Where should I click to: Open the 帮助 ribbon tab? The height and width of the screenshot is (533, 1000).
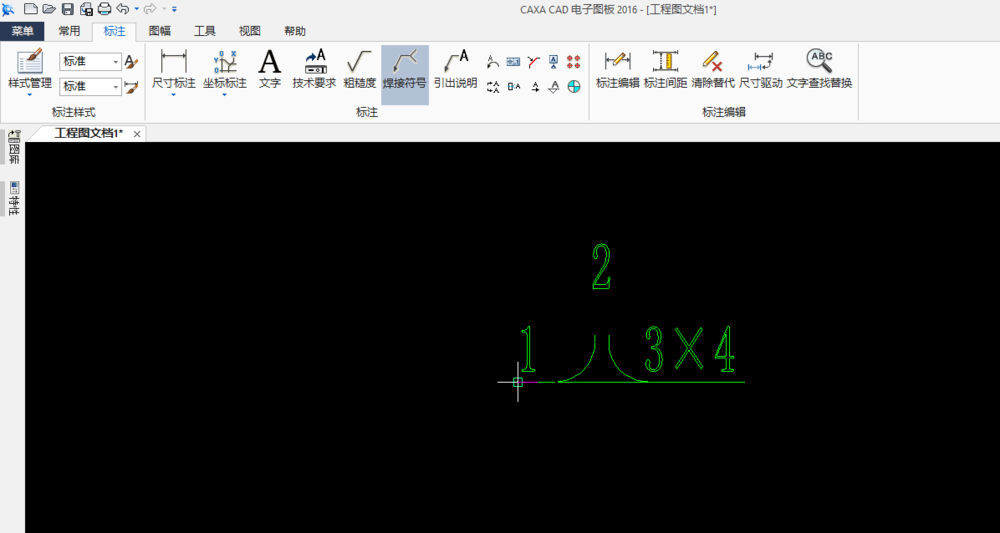tap(295, 31)
